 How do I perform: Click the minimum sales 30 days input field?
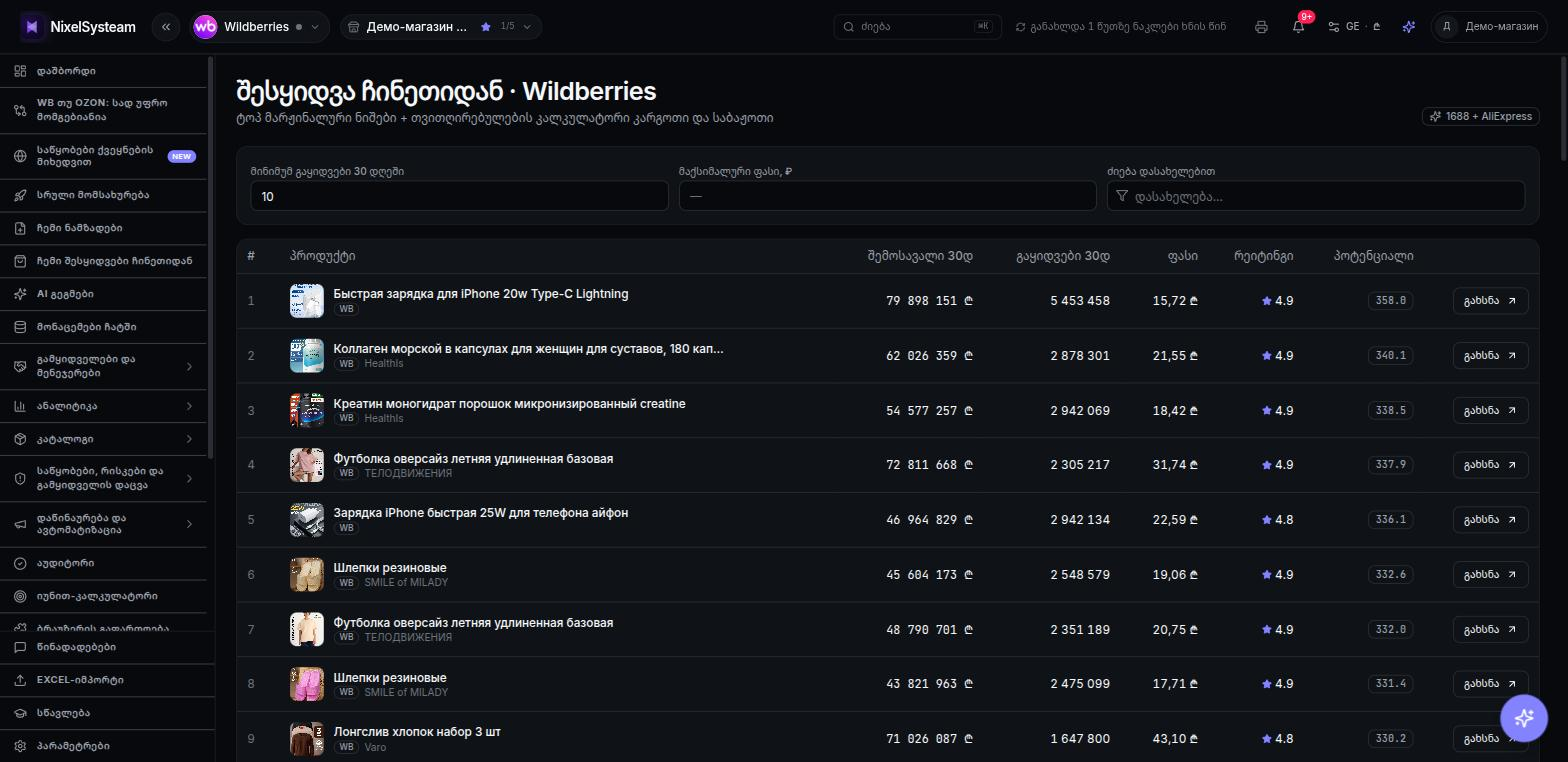[x=459, y=196]
